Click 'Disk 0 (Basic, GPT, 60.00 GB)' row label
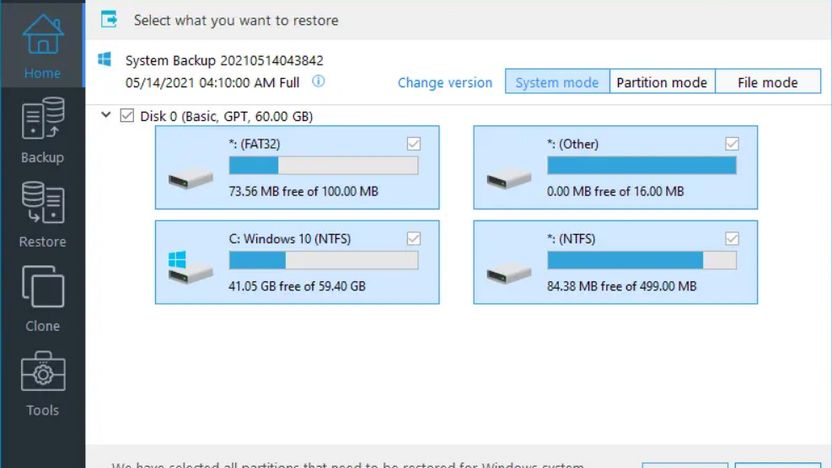The height and width of the screenshot is (468, 832). point(227,116)
